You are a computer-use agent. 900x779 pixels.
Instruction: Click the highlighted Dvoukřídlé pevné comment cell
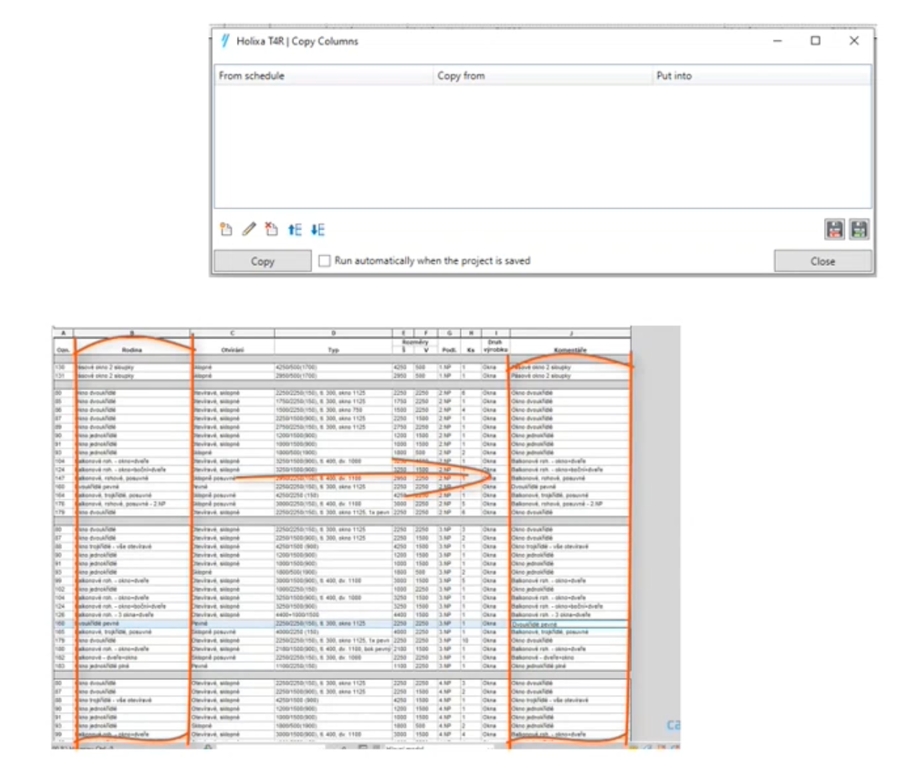pyautogui.click(x=568, y=624)
